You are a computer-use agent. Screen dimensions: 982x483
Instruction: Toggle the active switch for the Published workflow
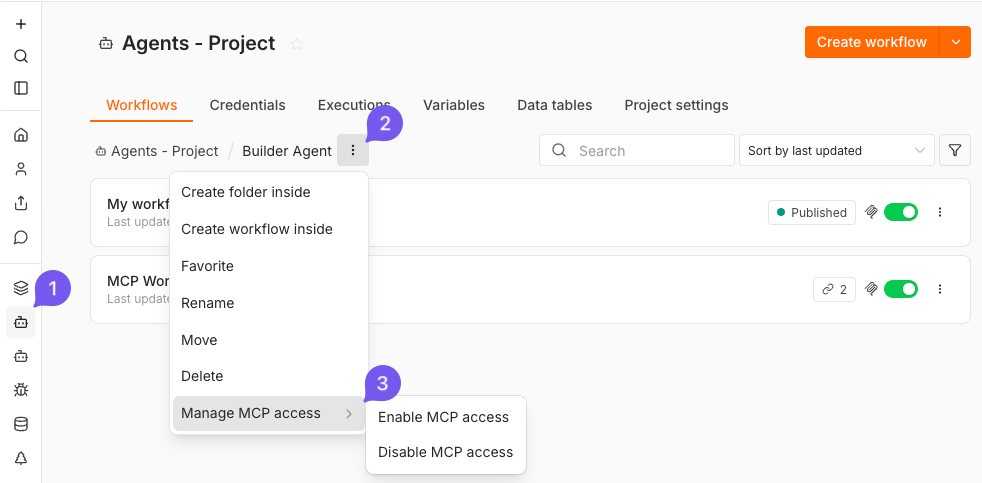[x=901, y=212]
